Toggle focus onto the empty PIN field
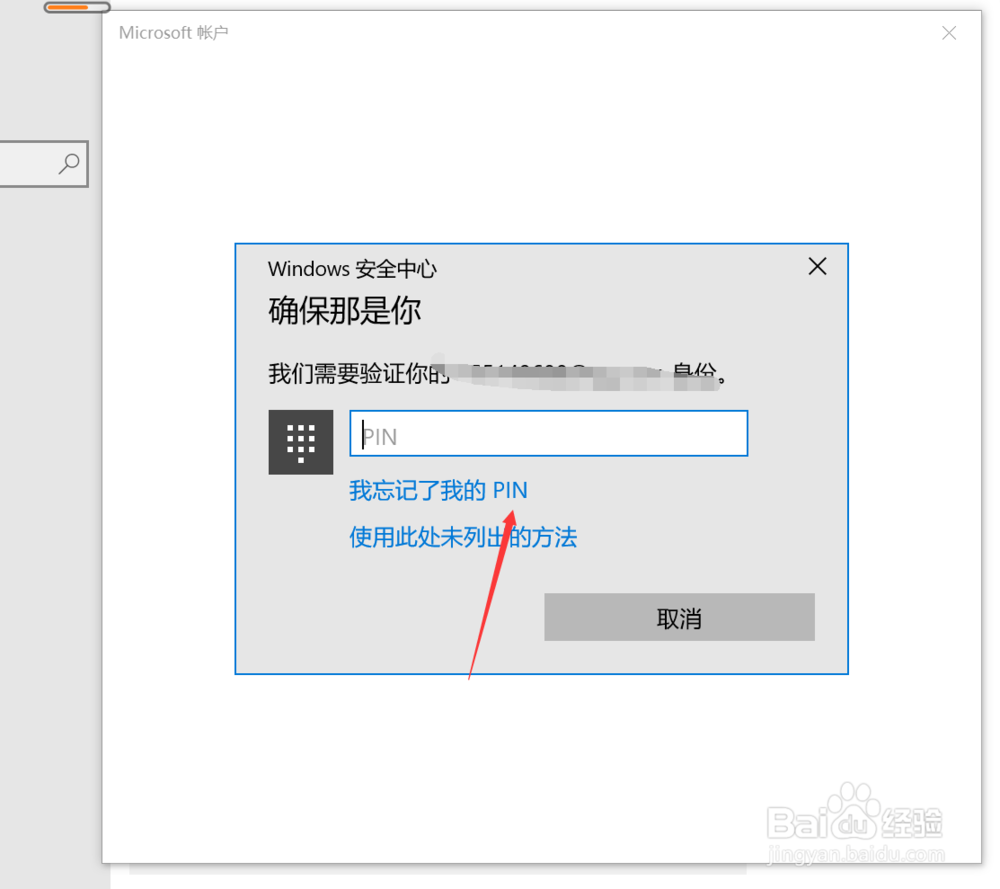Image resolution: width=1000 pixels, height=889 pixels. 548,433
